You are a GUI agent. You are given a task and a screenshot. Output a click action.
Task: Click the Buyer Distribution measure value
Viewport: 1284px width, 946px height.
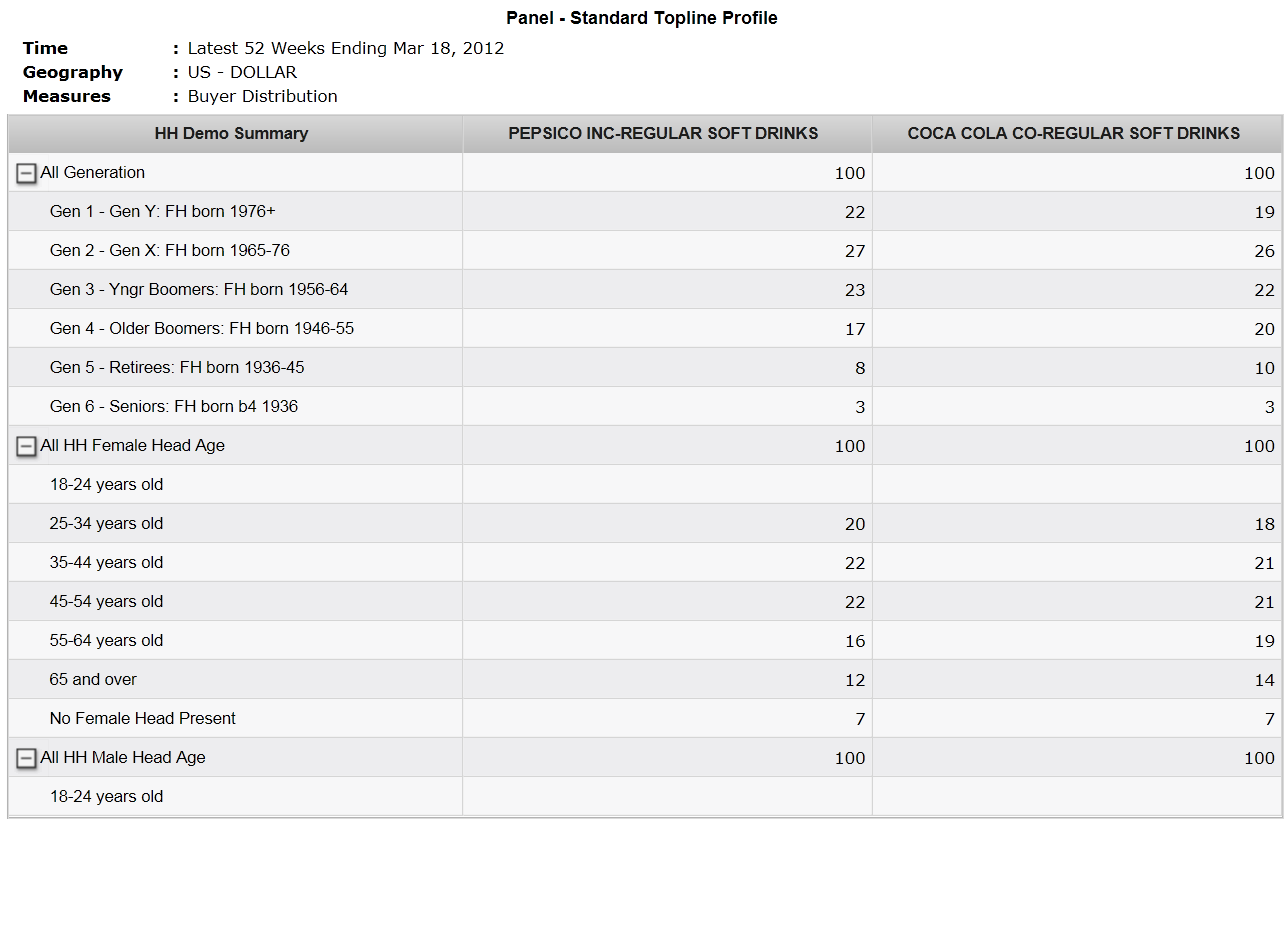[263, 96]
